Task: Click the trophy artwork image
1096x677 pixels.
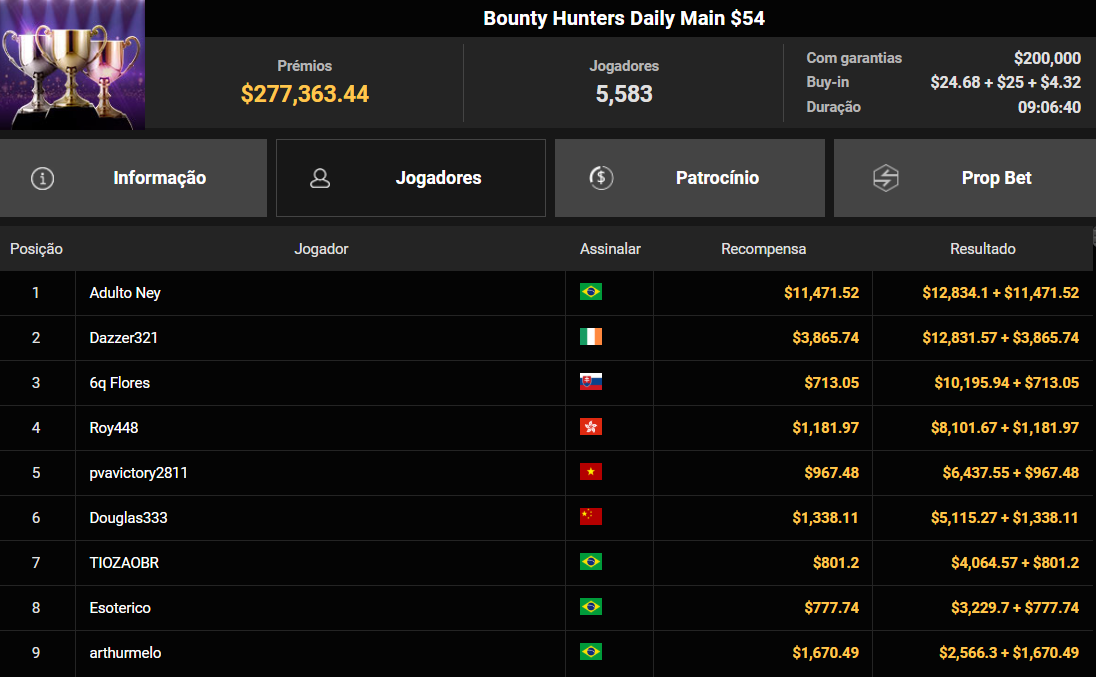Action: (x=72, y=65)
